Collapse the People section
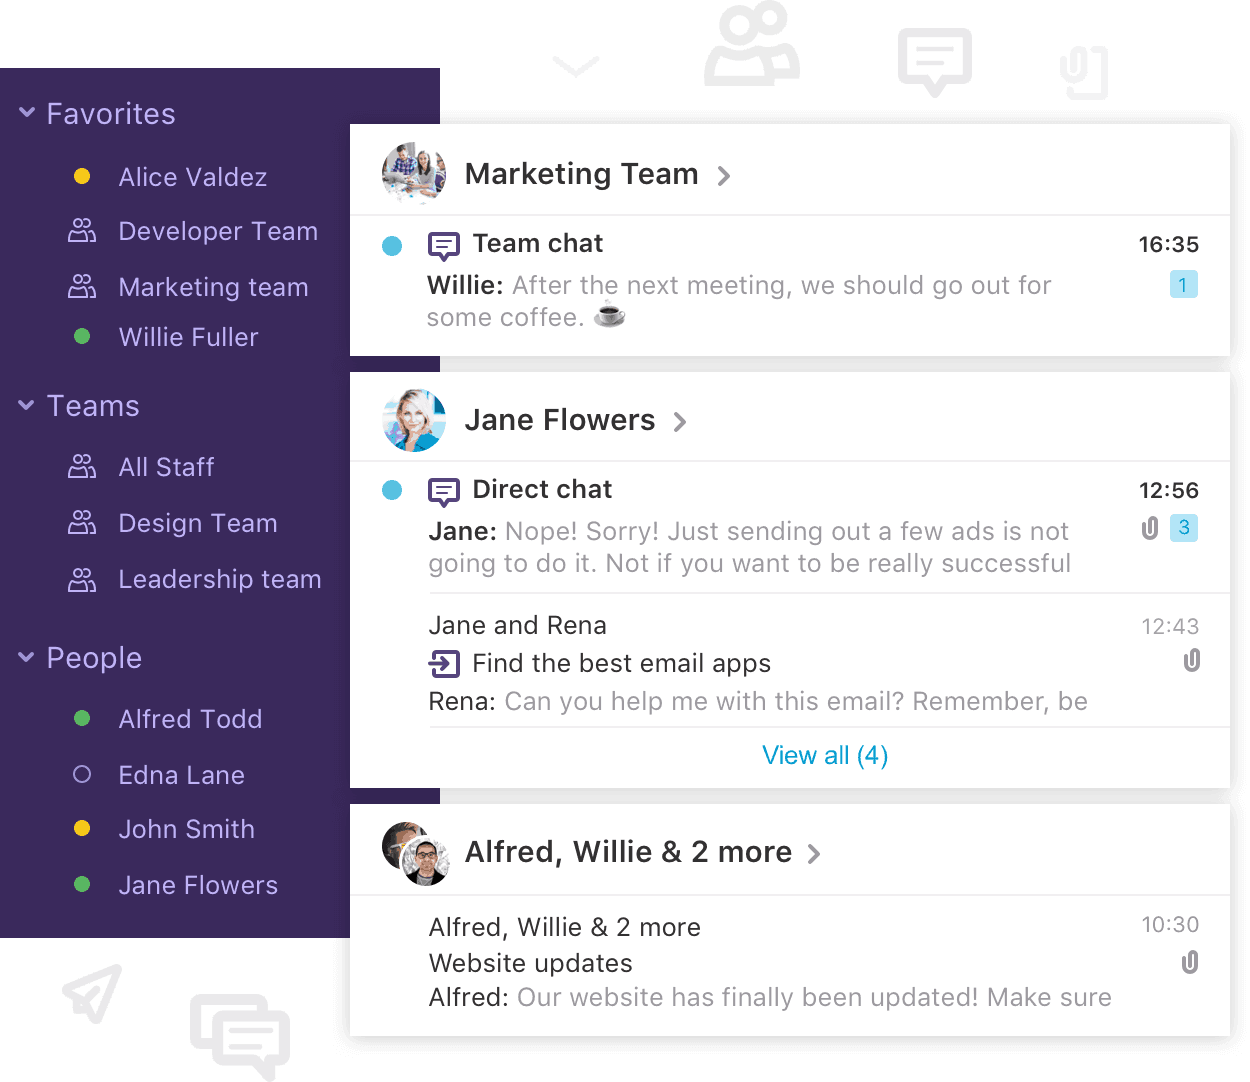The image size is (1250, 1082). tap(27, 657)
